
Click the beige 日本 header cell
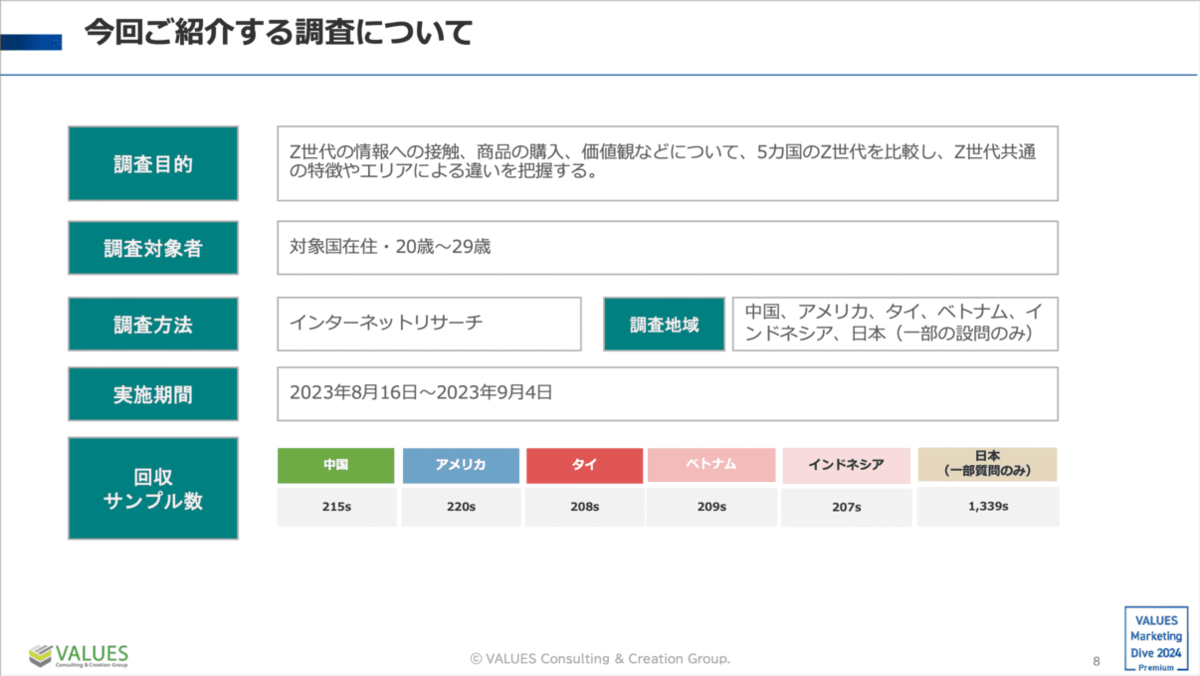click(x=987, y=464)
